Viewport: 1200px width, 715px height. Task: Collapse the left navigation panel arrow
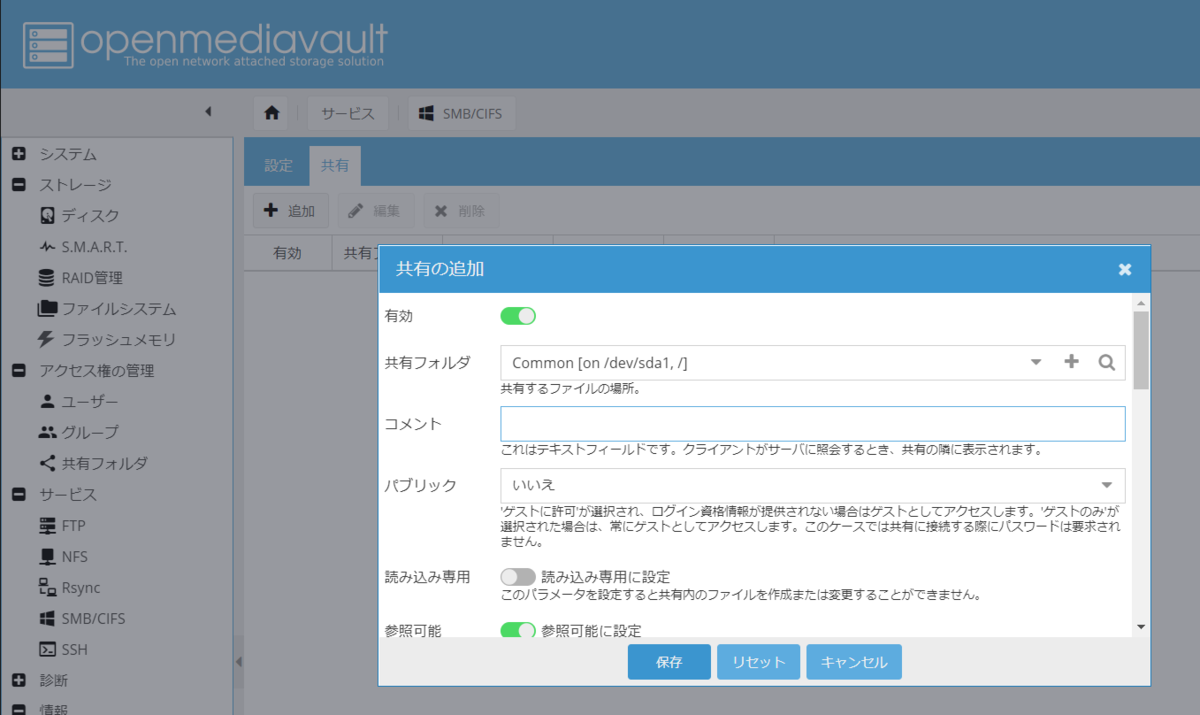click(208, 111)
